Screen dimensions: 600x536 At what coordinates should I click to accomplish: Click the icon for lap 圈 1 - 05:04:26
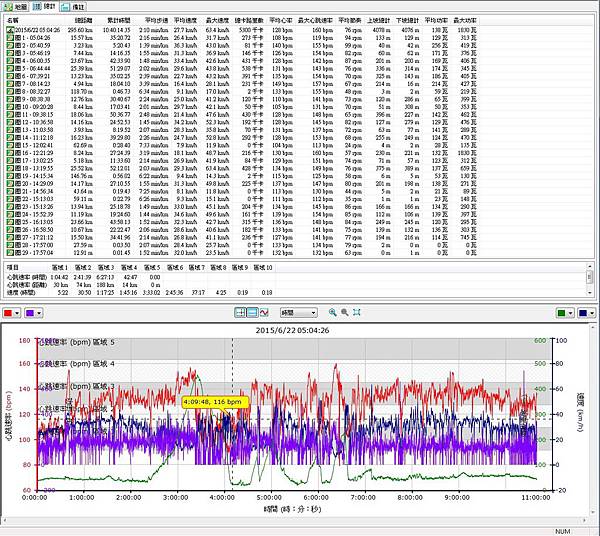click(x=10, y=37)
